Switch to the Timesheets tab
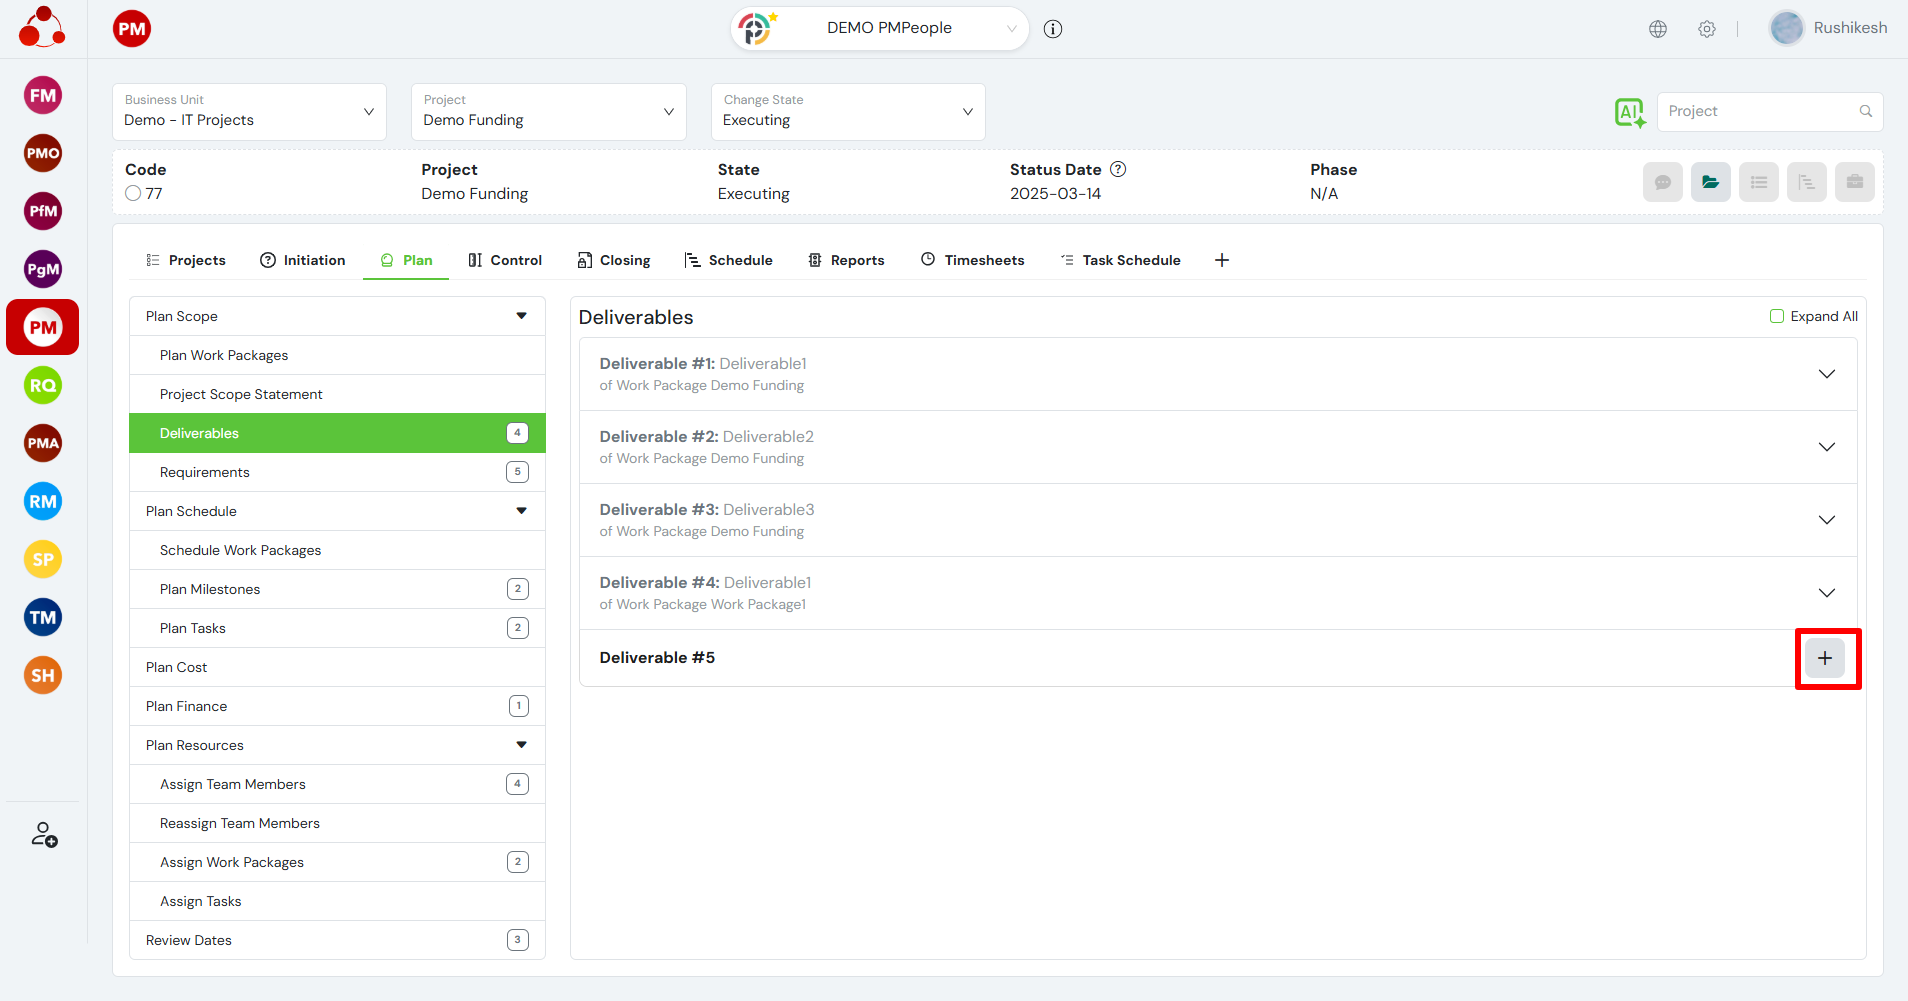 [x=972, y=260]
